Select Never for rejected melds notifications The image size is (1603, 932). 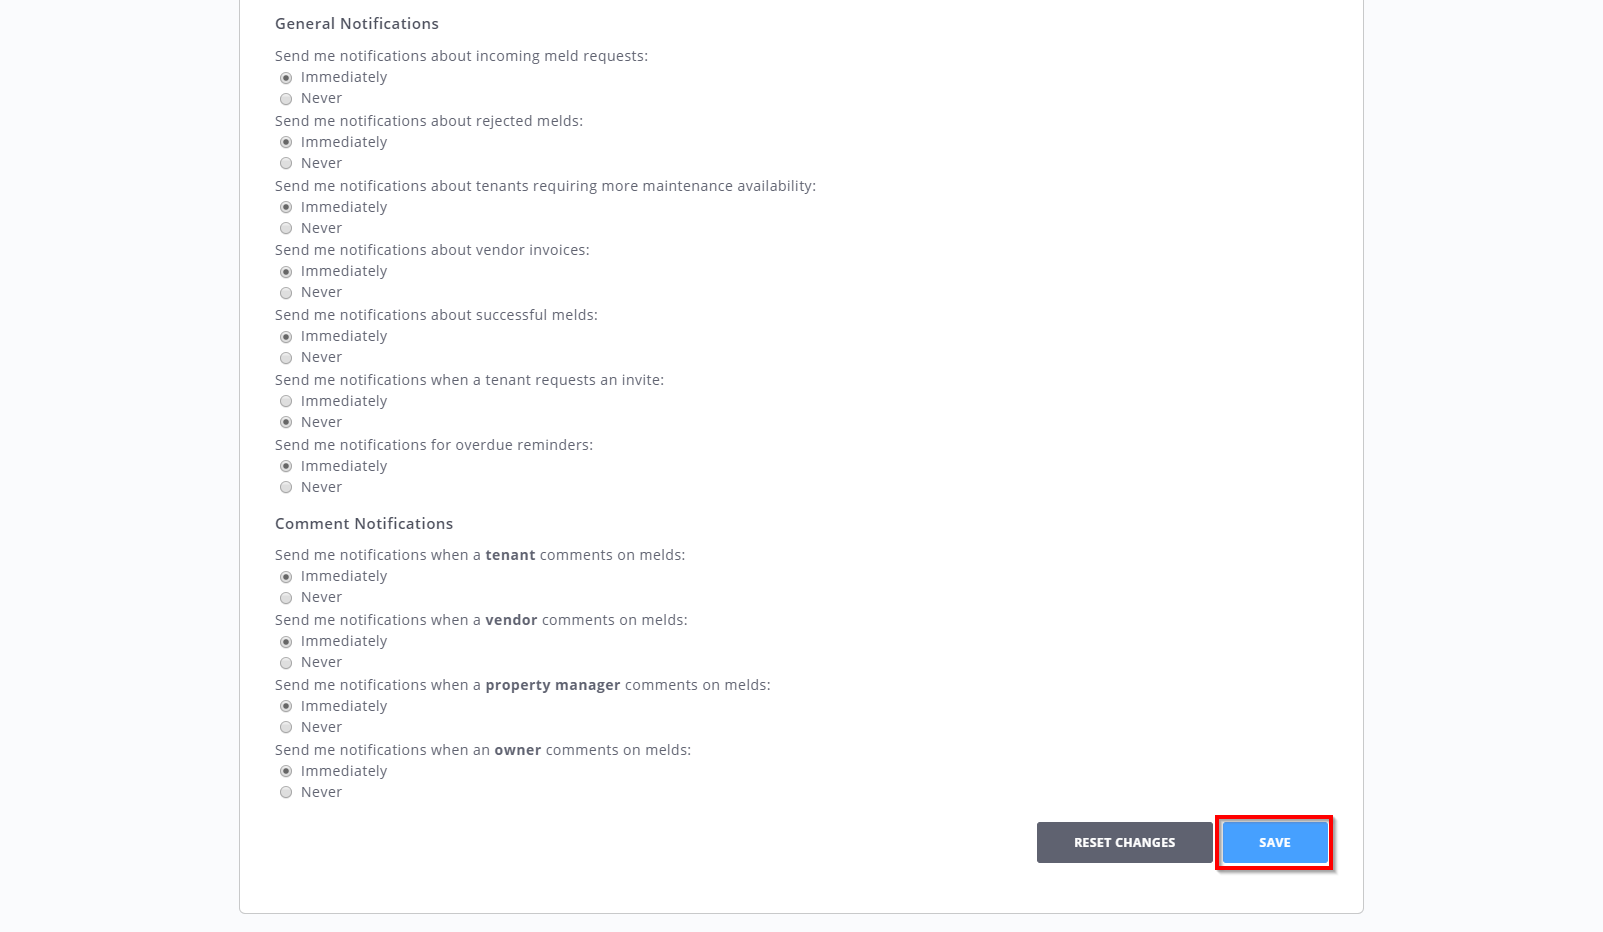(286, 163)
